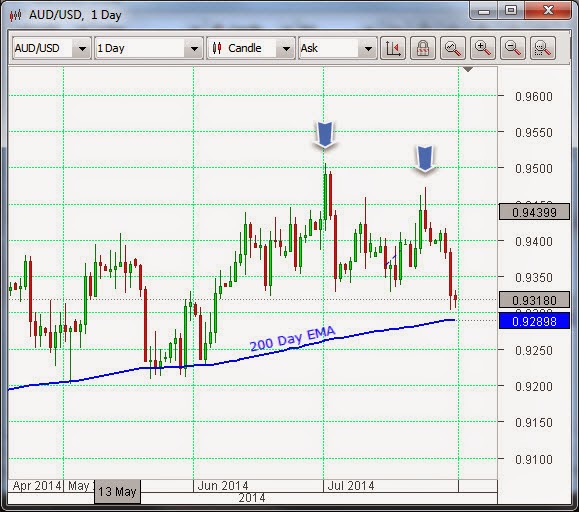Click the 0.9250 price axis label
Image resolution: width=579 pixels, height=512 pixels.
[x=534, y=350]
